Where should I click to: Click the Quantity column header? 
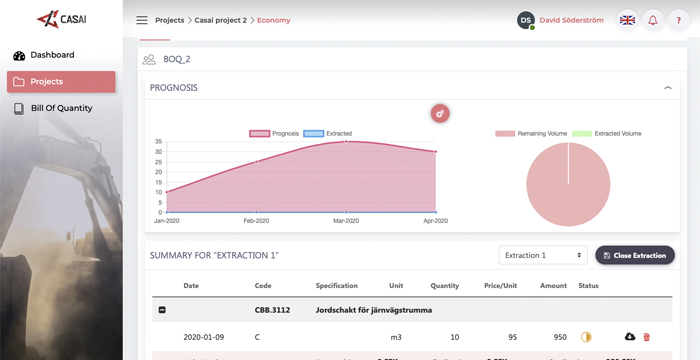click(x=445, y=286)
